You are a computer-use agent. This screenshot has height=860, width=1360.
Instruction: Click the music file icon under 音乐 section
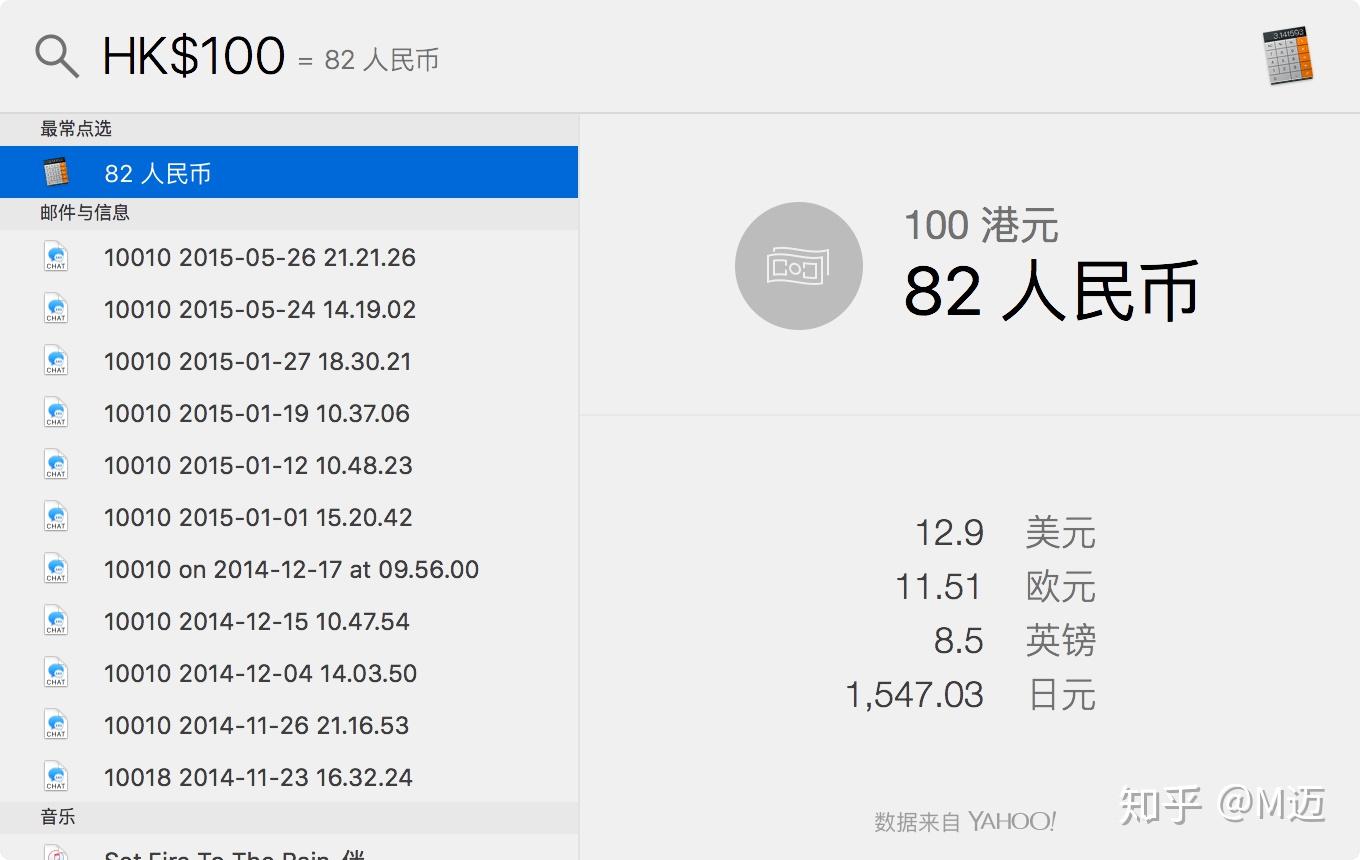56,853
